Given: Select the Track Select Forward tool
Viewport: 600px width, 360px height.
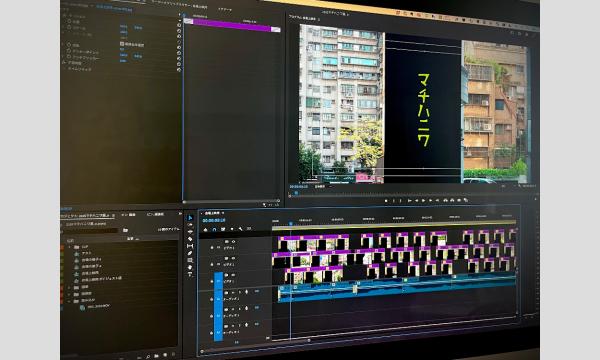Looking at the screenshot, I should (x=190, y=225).
